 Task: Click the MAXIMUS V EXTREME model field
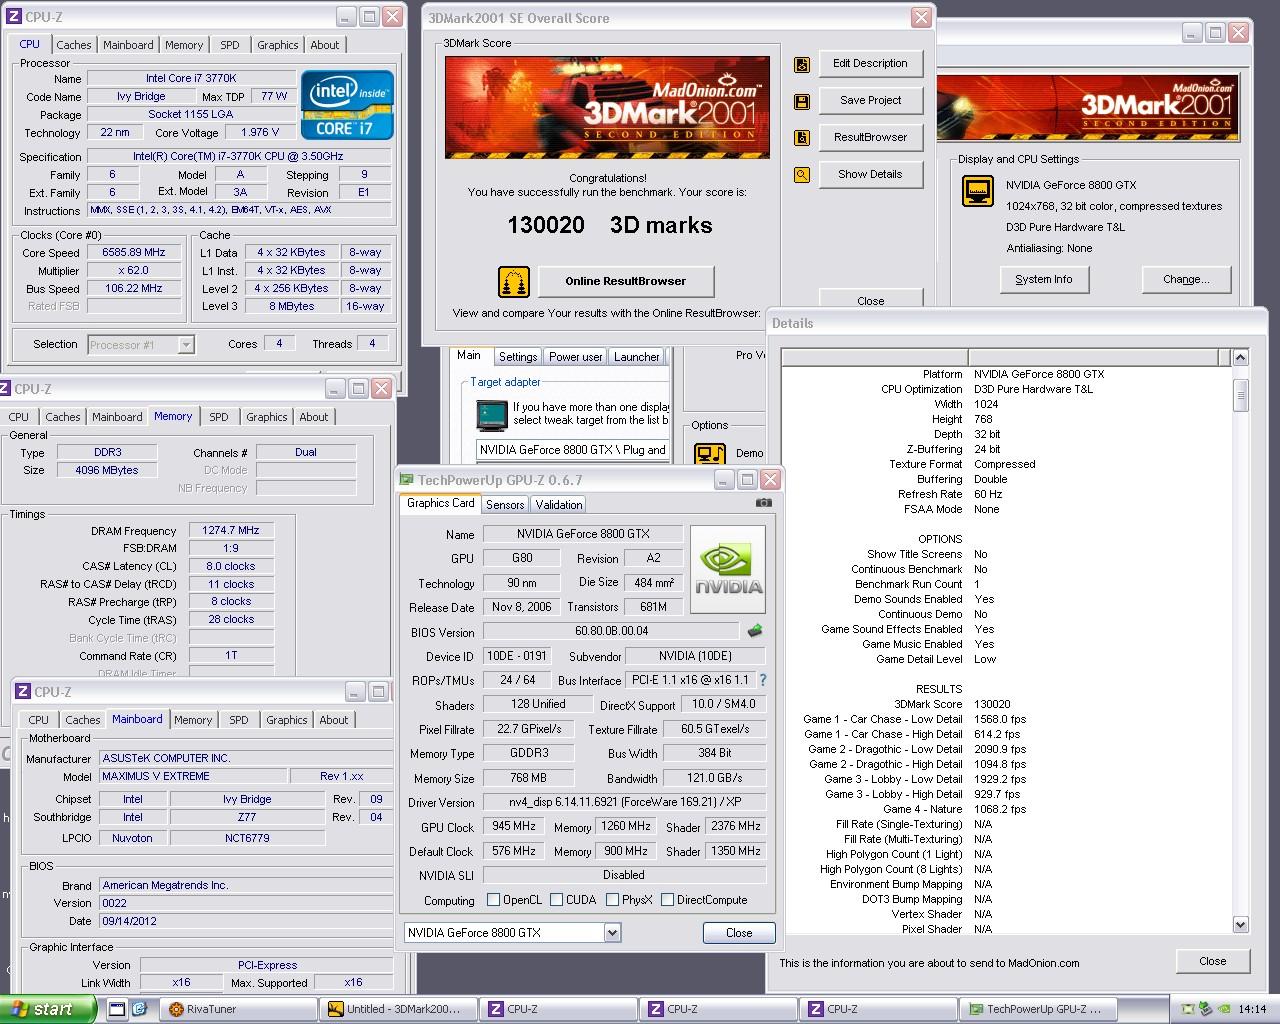(193, 776)
